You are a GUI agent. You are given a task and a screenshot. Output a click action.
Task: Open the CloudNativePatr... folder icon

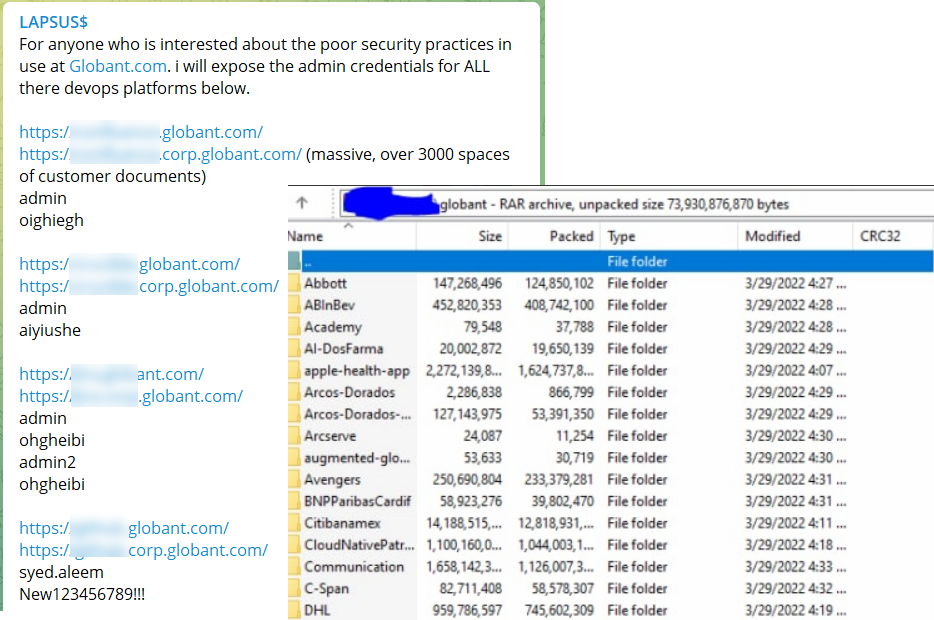coord(294,545)
